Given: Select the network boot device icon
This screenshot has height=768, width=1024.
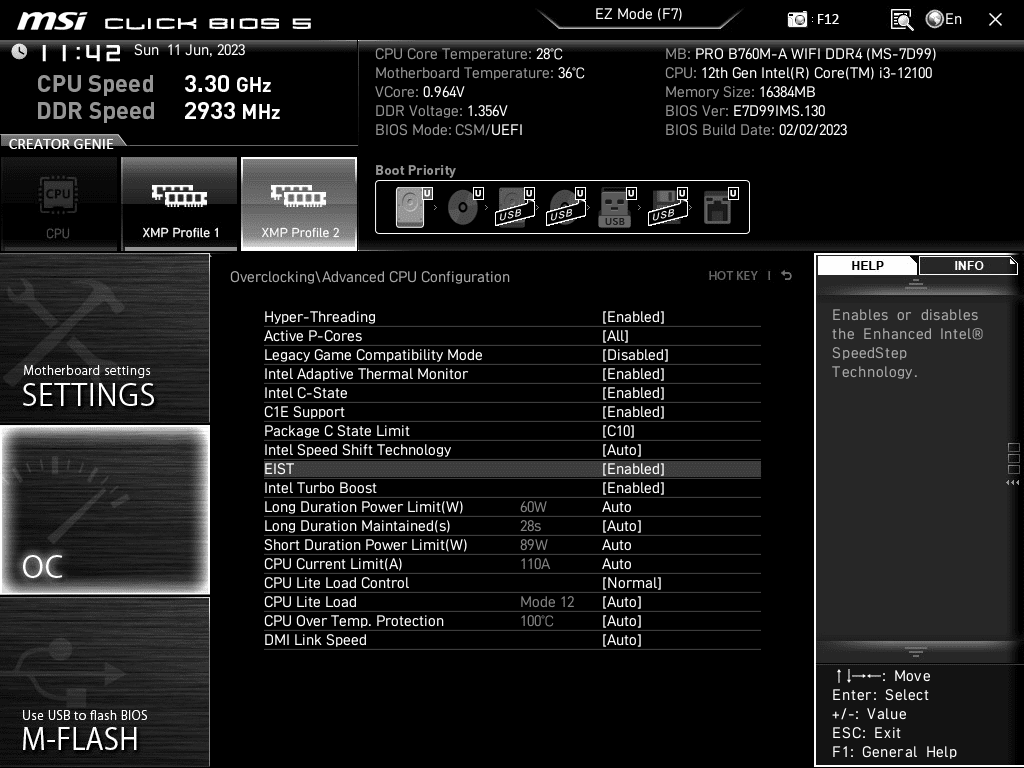Looking at the screenshot, I should (720, 207).
